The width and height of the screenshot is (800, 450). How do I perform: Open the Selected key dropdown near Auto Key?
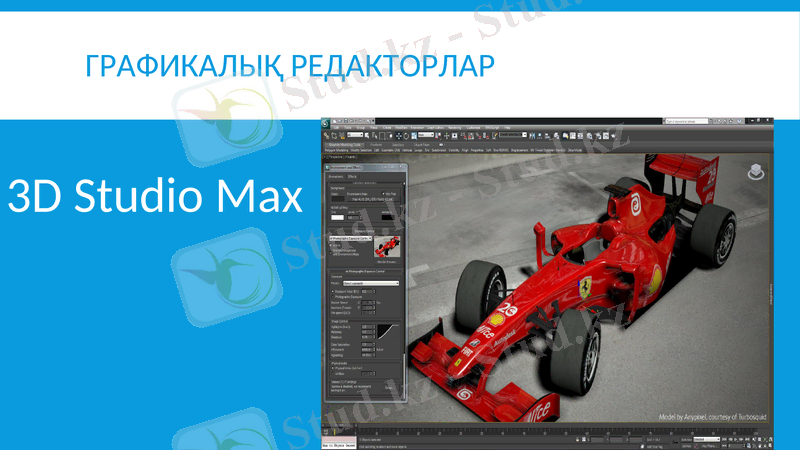pos(707,439)
